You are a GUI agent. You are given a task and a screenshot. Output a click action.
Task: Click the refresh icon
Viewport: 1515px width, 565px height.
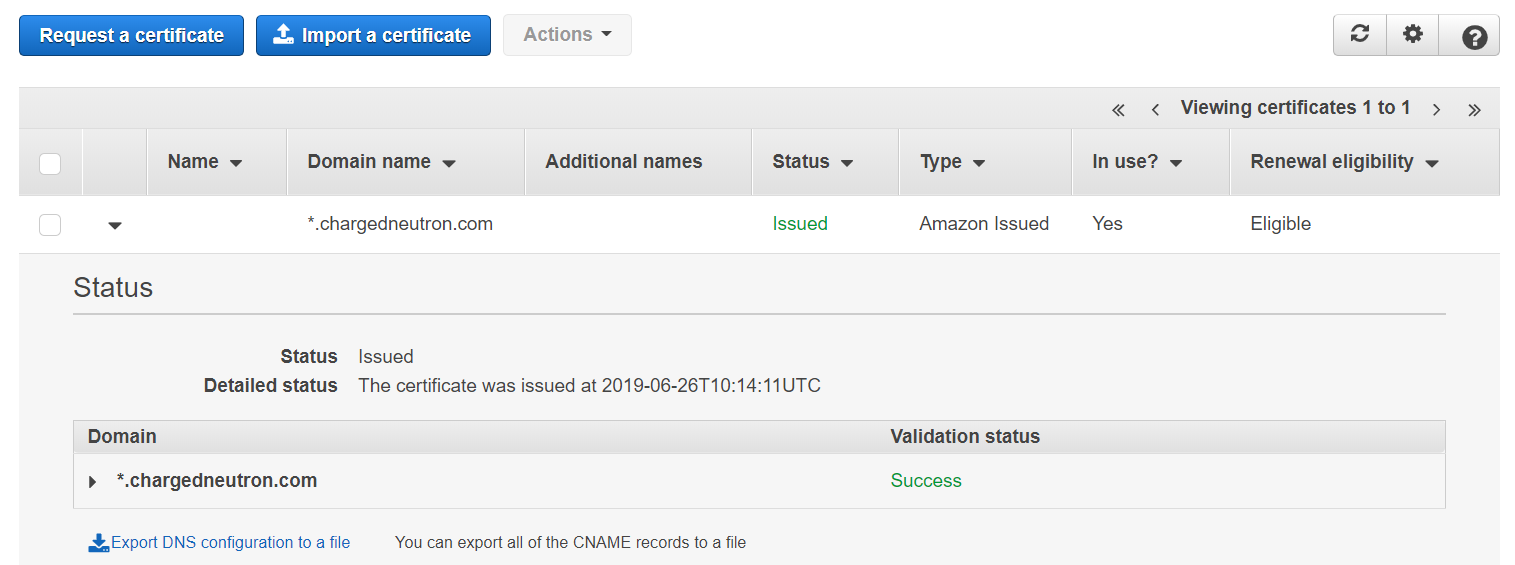pos(1360,35)
